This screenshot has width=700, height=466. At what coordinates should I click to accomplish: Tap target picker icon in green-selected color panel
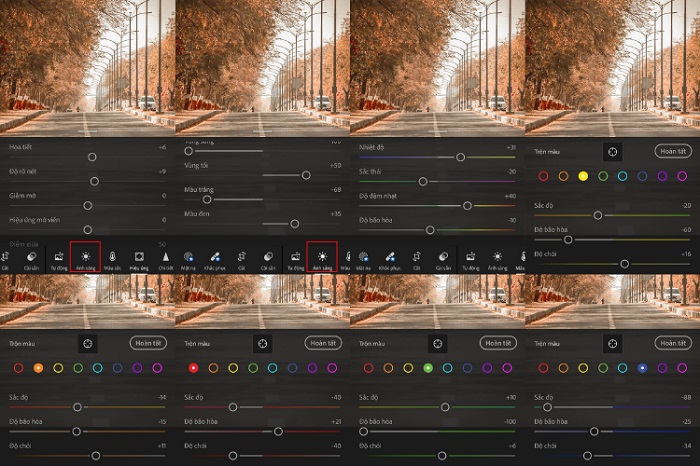[437, 343]
